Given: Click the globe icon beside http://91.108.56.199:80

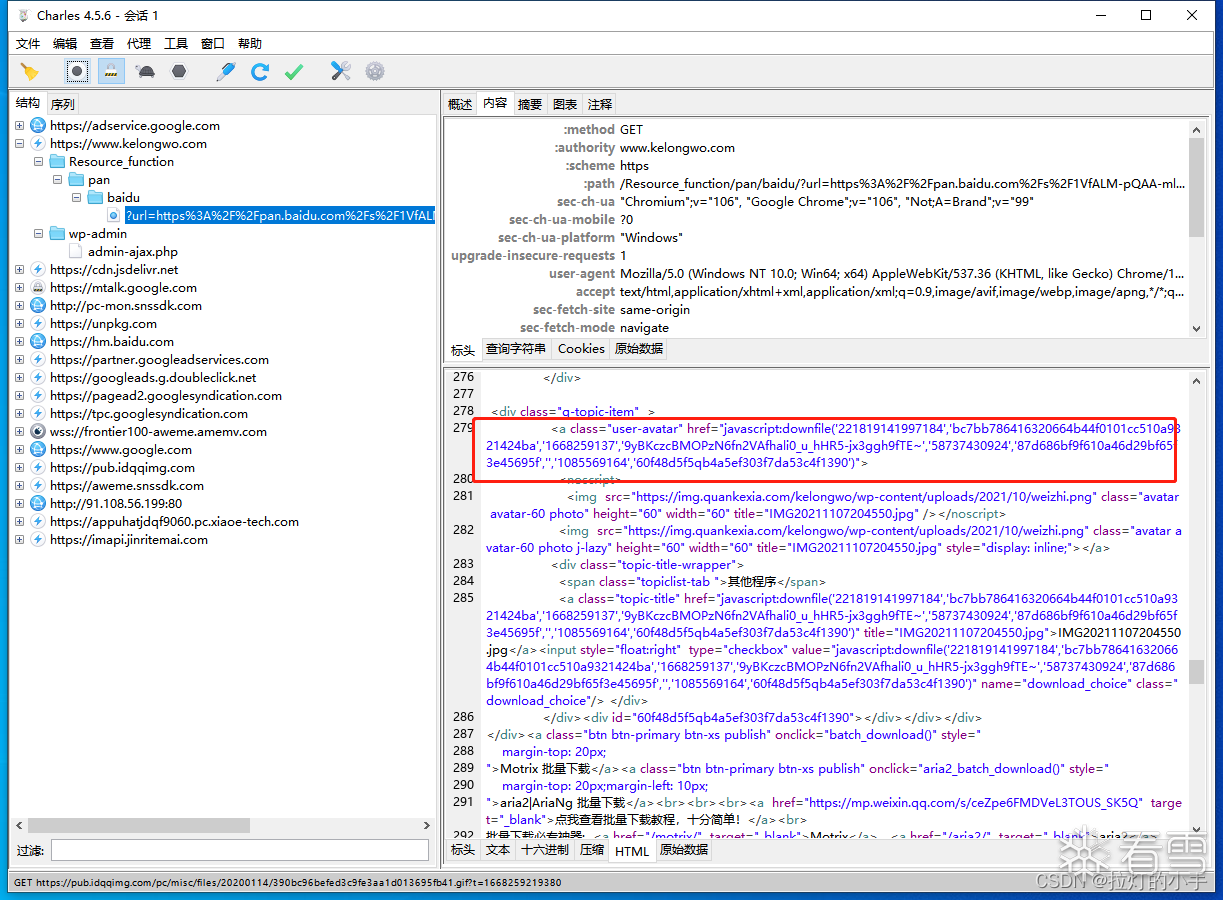Looking at the screenshot, I should [x=39, y=504].
